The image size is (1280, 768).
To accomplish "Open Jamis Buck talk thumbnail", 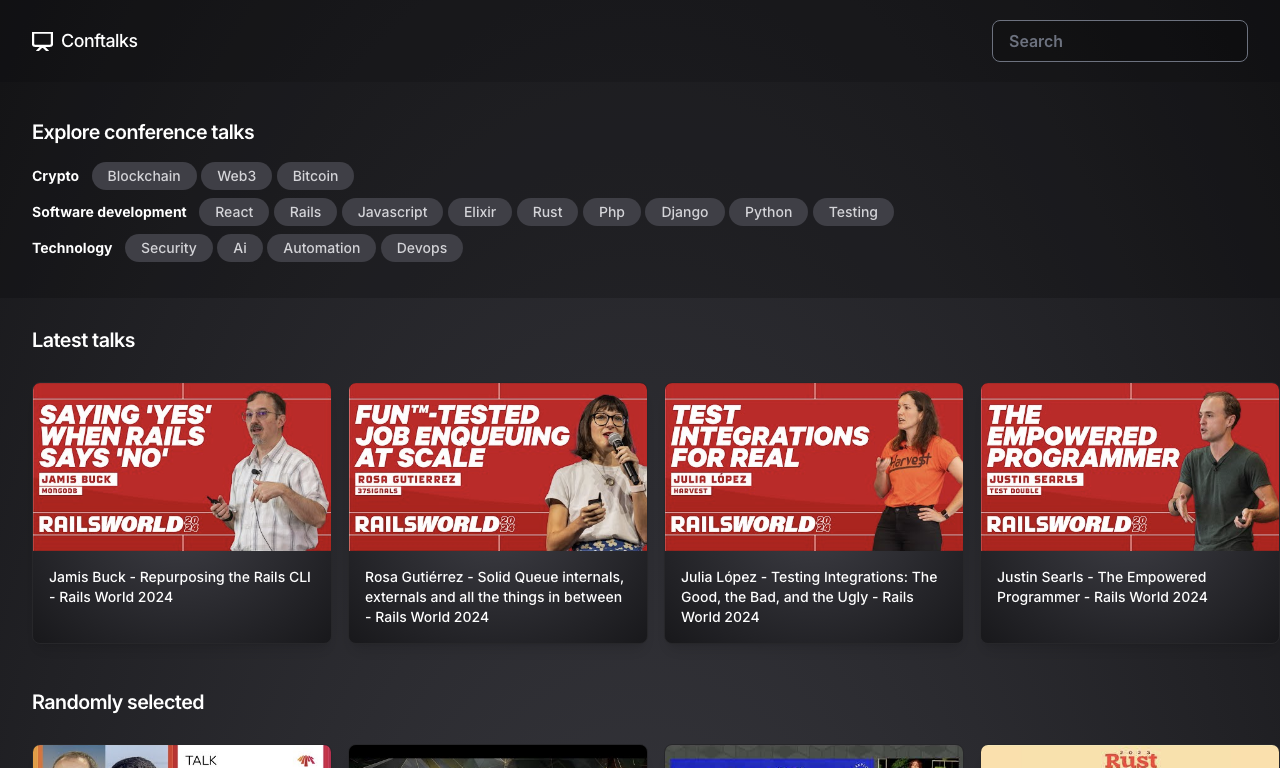I will [x=182, y=467].
